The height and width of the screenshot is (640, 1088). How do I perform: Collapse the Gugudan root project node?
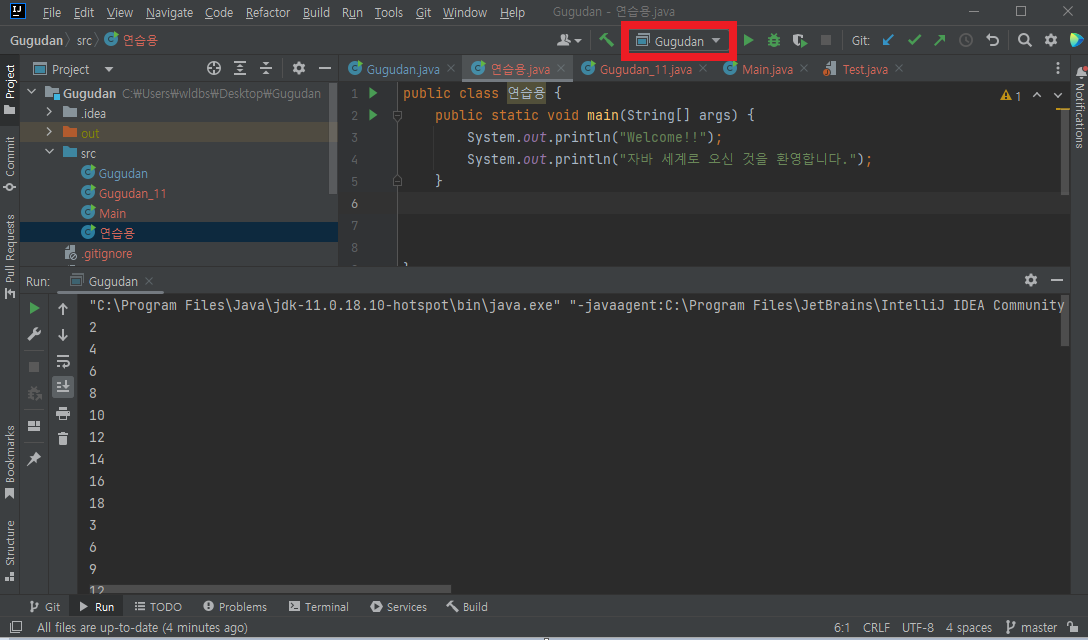[32, 92]
